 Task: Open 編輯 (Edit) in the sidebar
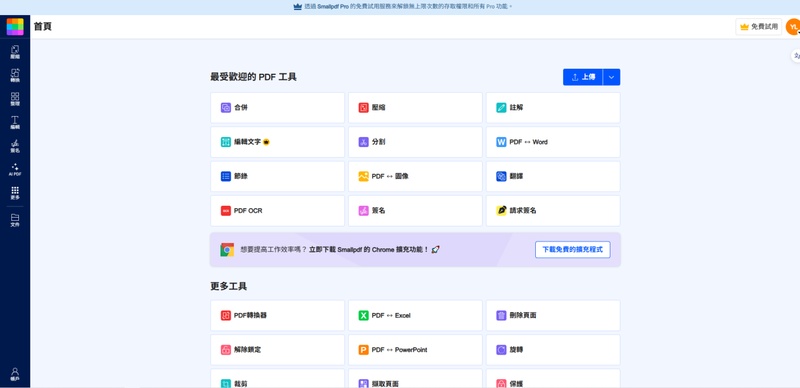15,123
